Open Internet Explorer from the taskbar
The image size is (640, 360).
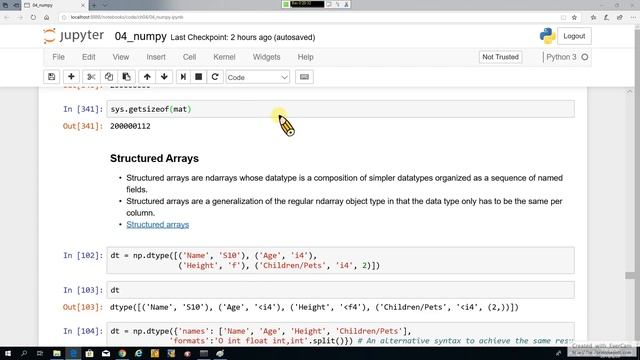tap(138, 353)
